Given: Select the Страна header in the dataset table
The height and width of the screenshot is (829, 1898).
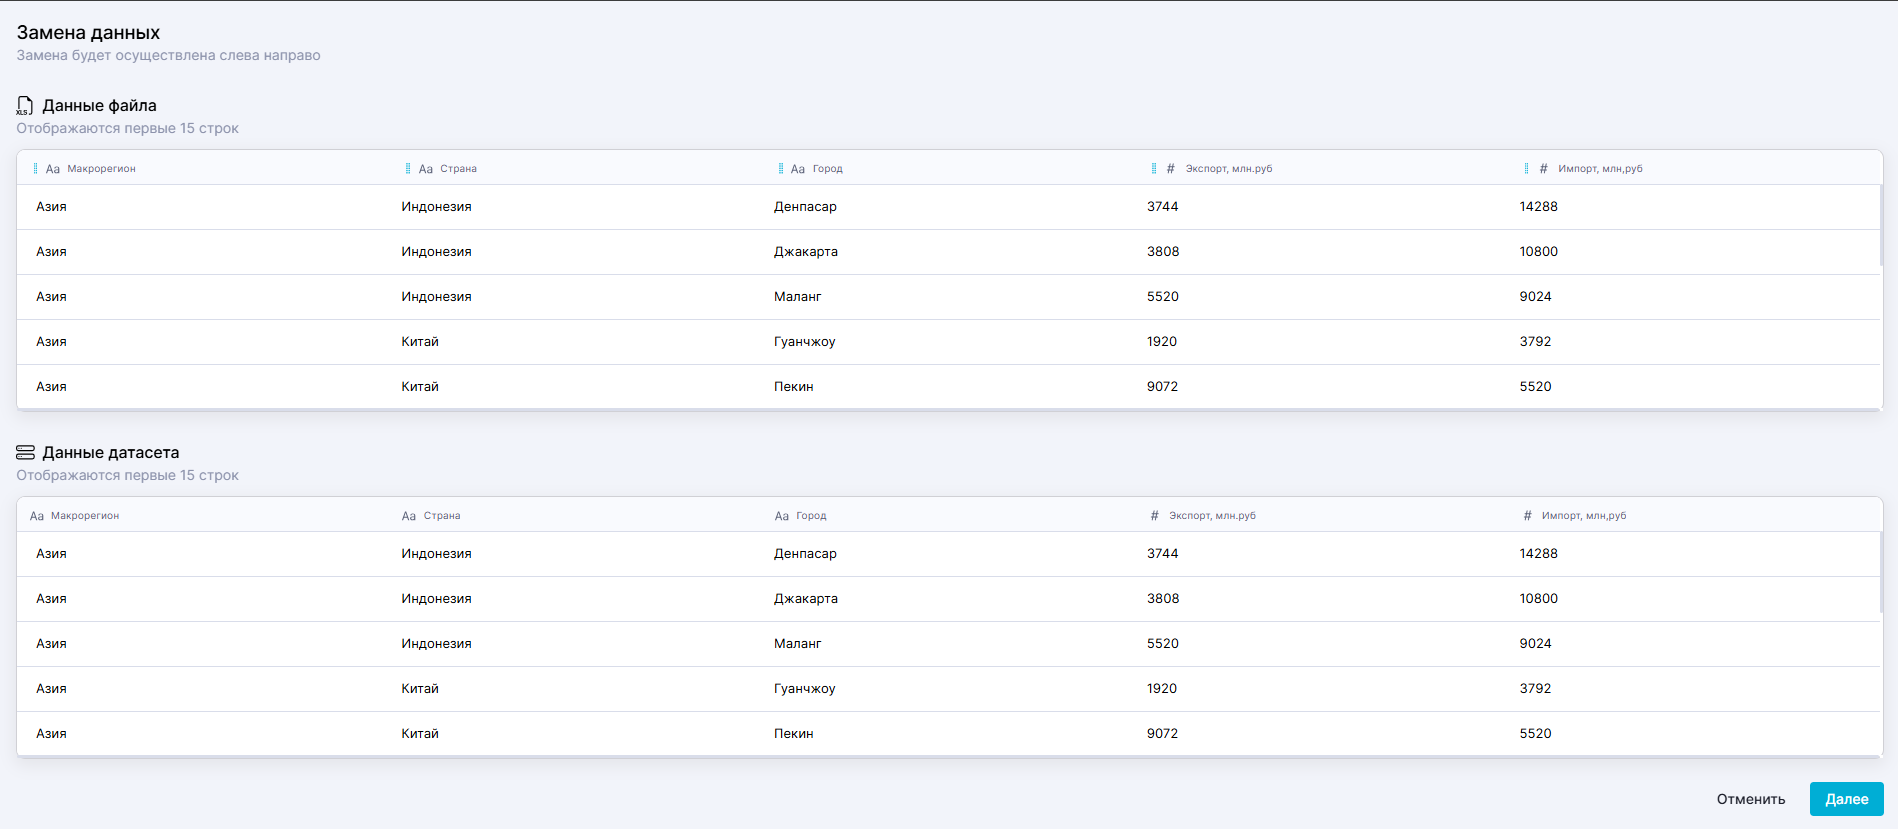Looking at the screenshot, I should click(x=442, y=516).
